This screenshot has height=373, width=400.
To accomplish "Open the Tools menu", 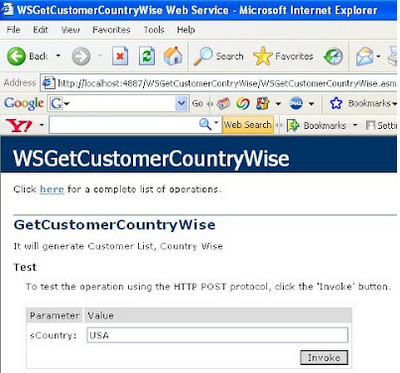I will (154, 30).
